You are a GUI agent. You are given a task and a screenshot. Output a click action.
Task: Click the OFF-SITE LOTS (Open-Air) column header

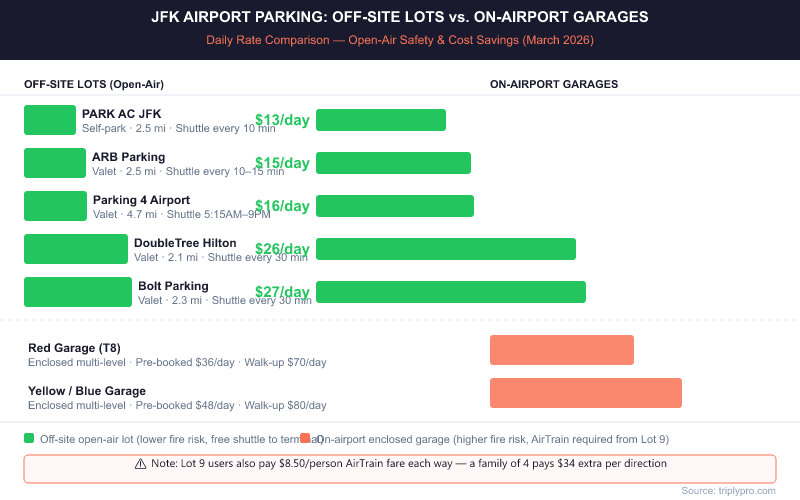click(x=94, y=84)
